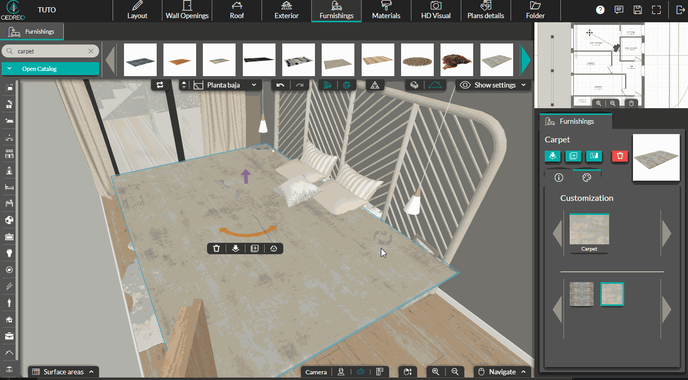Click the trash icon on floating toolbar

coord(216,249)
